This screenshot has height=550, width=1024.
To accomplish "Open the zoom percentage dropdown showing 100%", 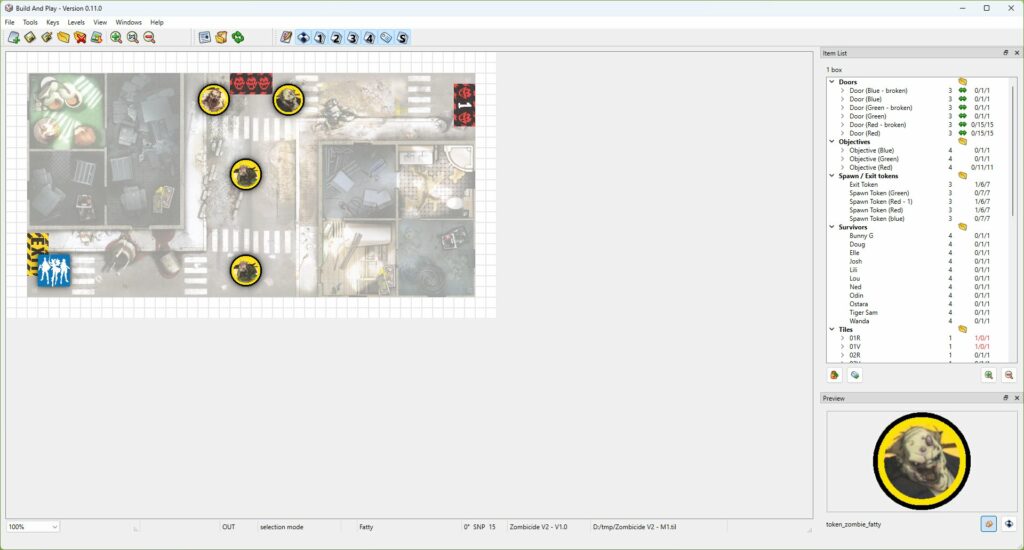I will point(33,526).
